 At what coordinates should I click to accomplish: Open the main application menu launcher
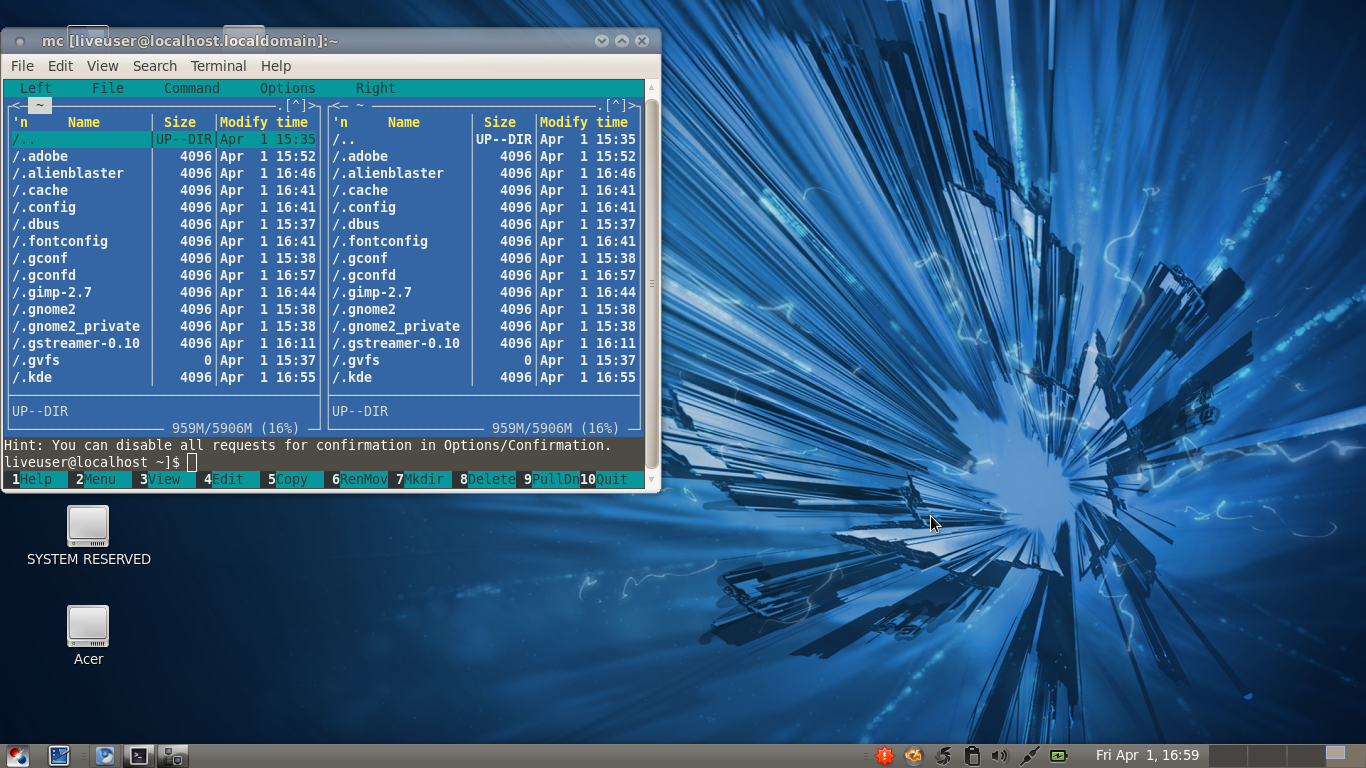point(18,756)
